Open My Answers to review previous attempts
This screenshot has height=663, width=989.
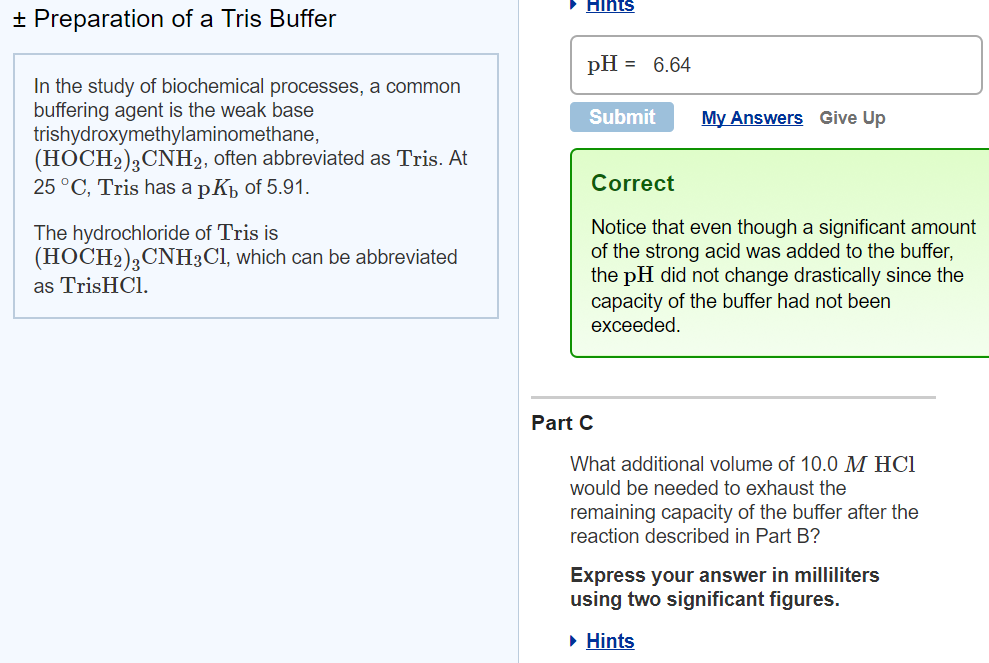click(752, 117)
